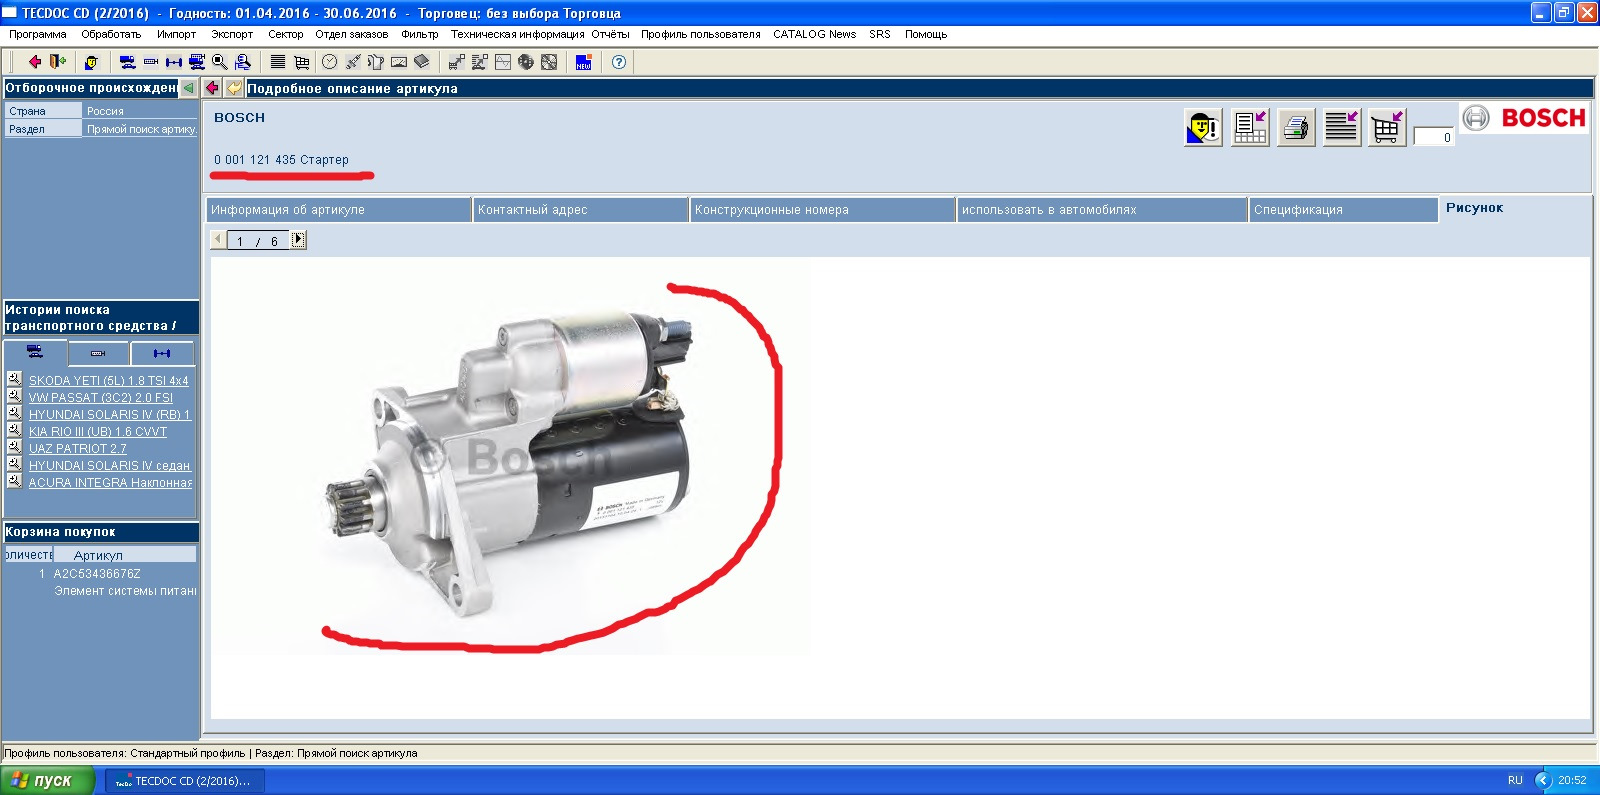Switch to использовать в автомобилях tab
The width and height of the screenshot is (1600, 795).
click(x=1102, y=210)
